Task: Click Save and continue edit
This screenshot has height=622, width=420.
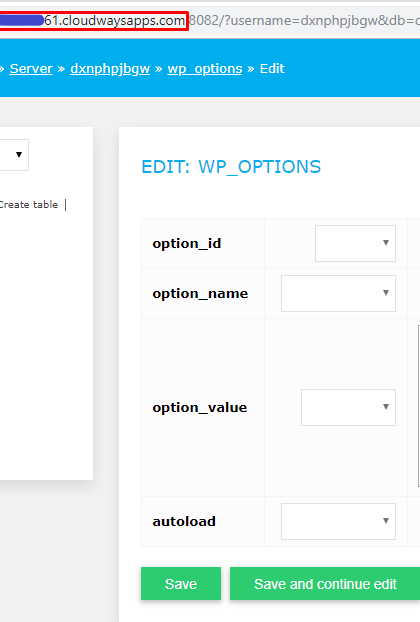Action: (x=325, y=584)
